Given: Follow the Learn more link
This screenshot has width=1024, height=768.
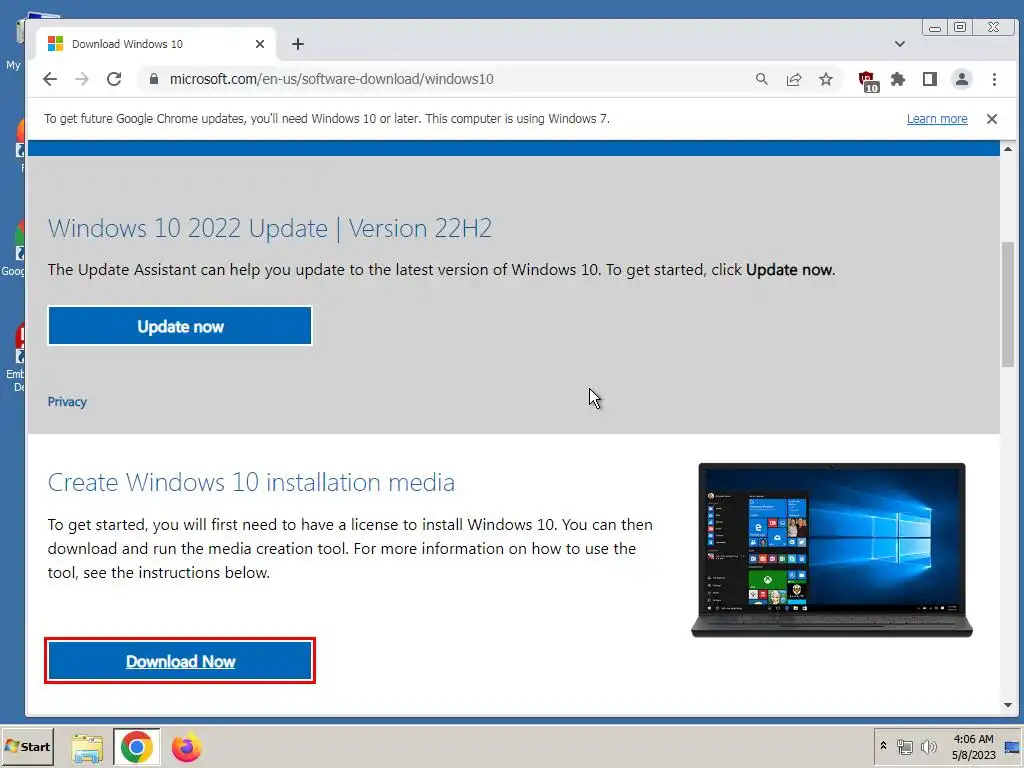Looking at the screenshot, I should pyautogui.click(x=937, y=119).
